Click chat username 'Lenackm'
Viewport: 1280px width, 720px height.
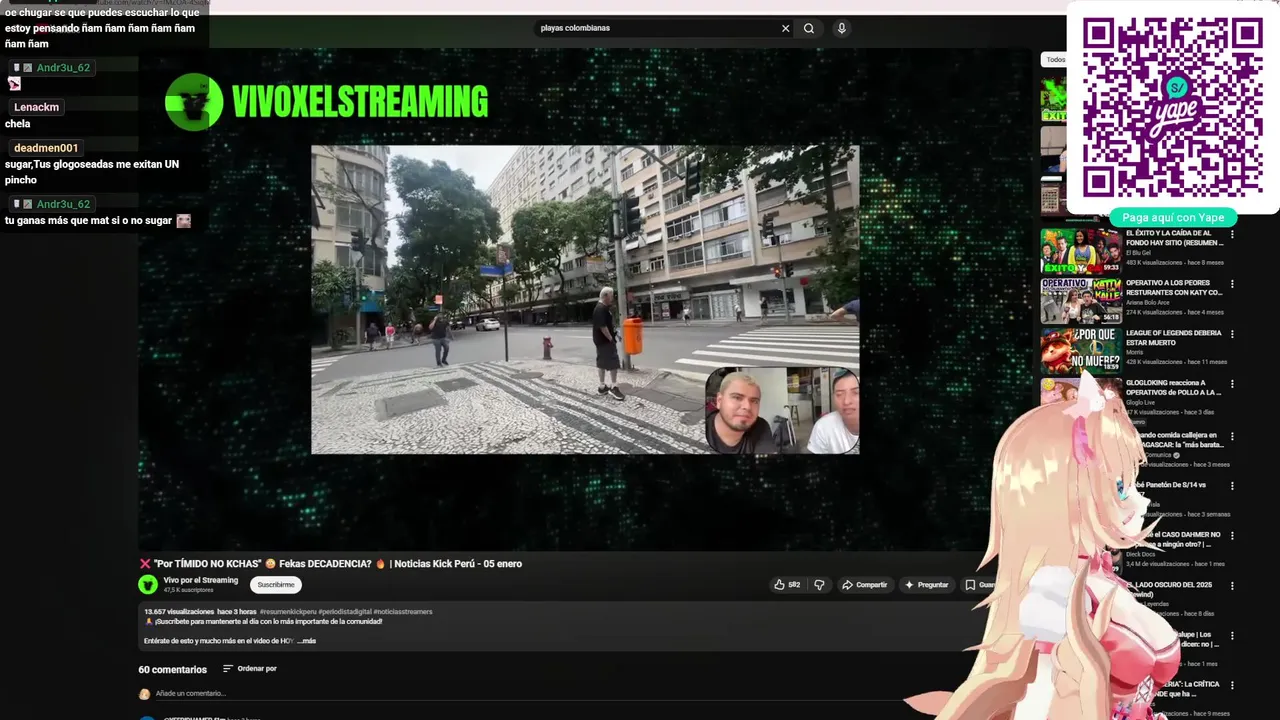click(37, 107)
